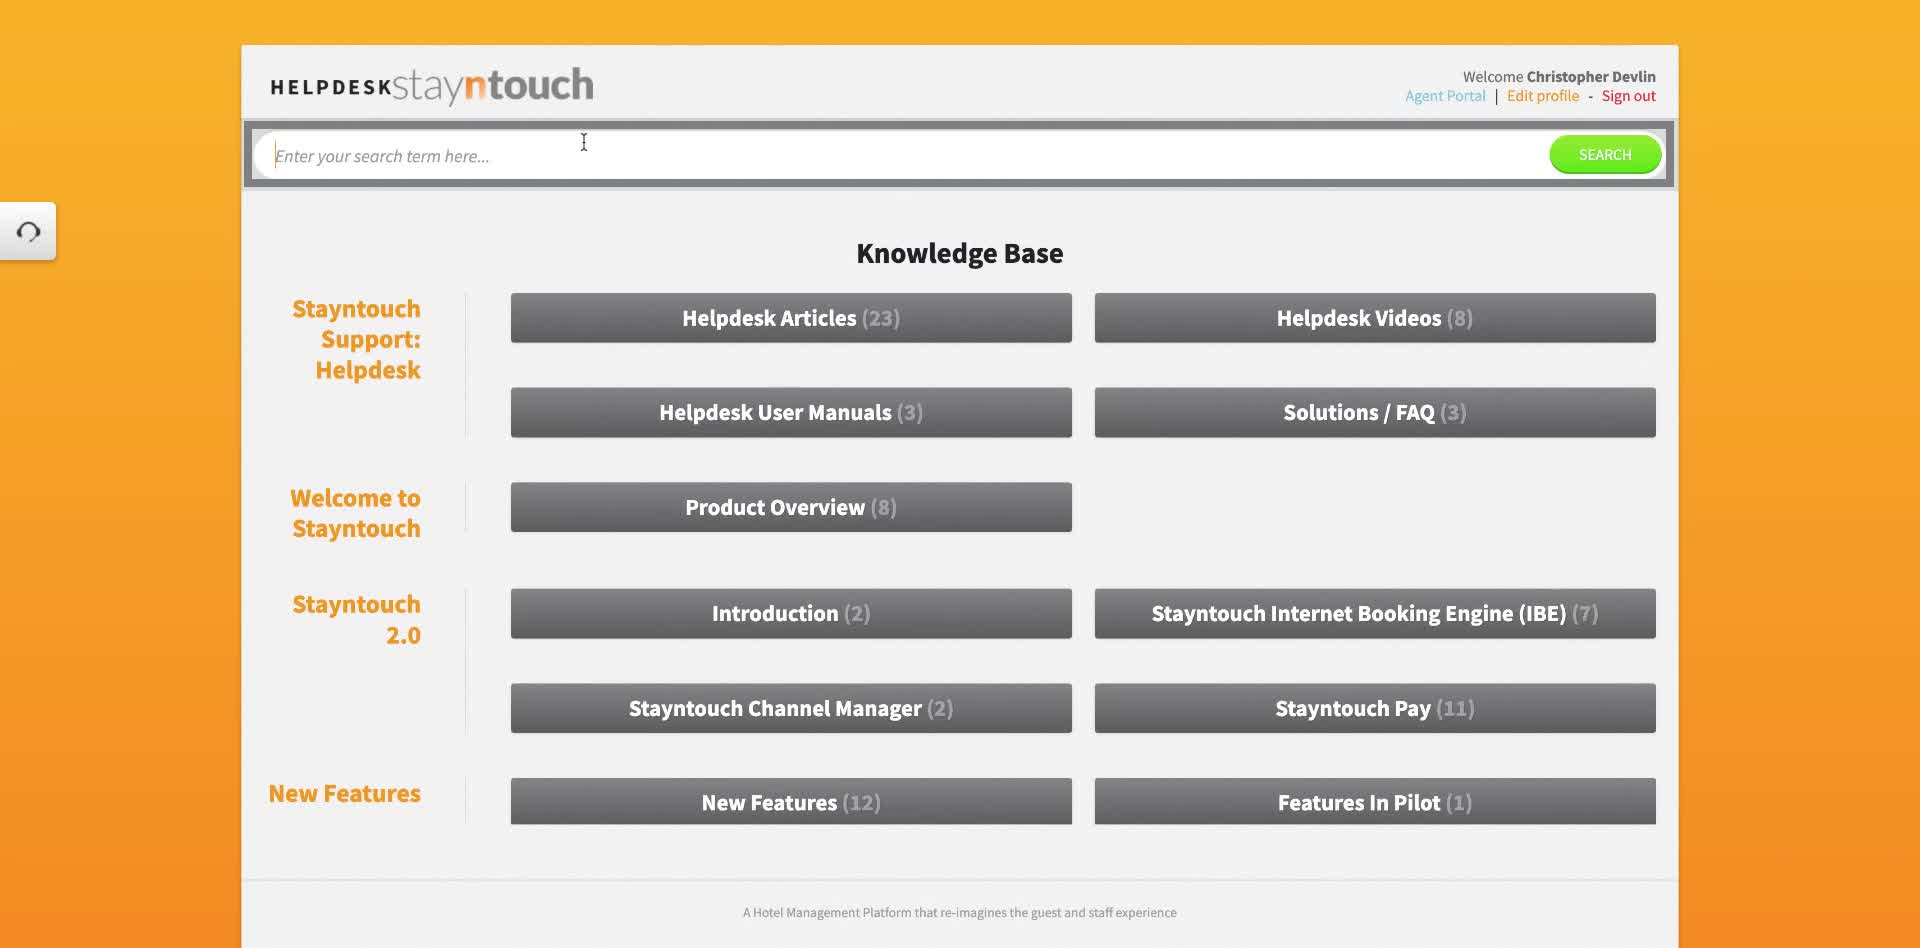Viewport: 1920px width, 948px height.
Task: Open Product Overview (8) category
Action: pyautogui.click(x=791, y=507)
